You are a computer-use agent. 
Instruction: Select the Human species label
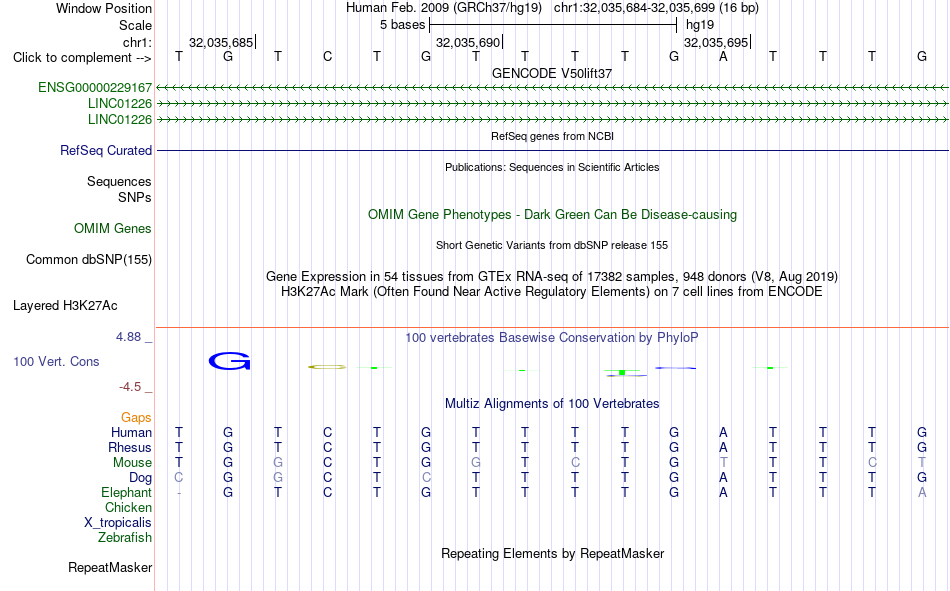(x=131, y=432)
